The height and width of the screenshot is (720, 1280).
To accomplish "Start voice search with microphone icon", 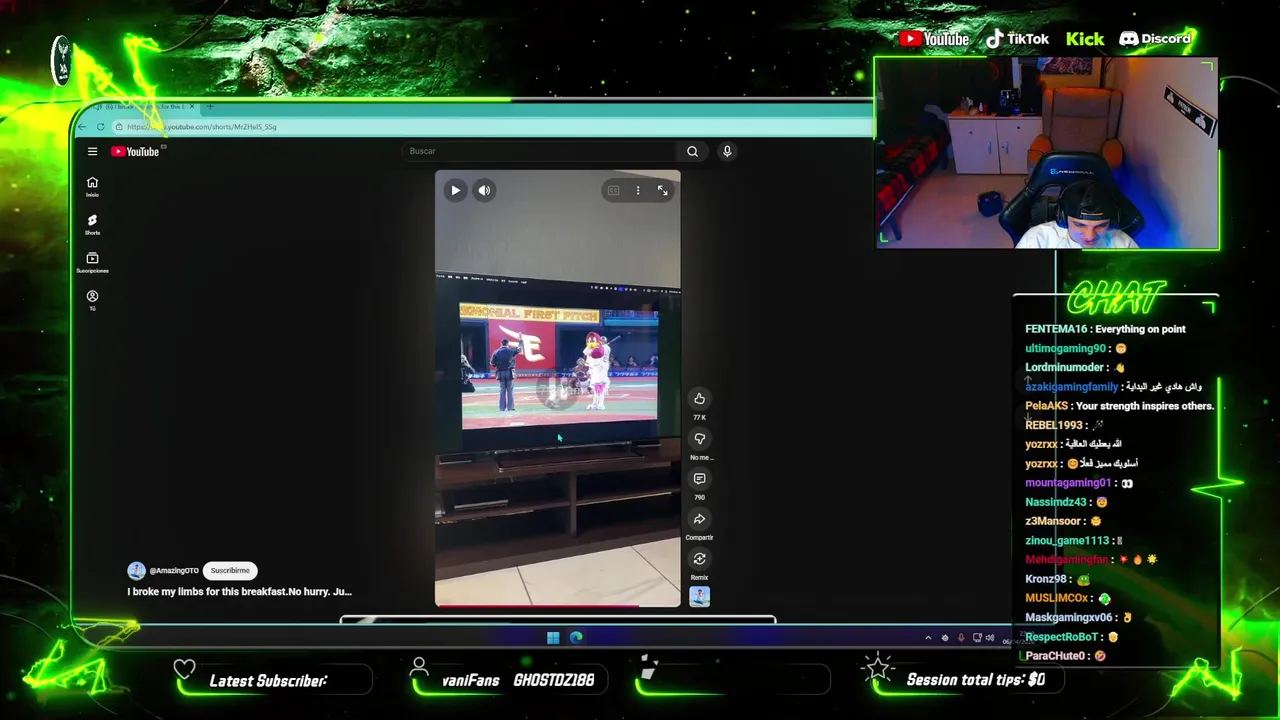I will tap(727, 151).
